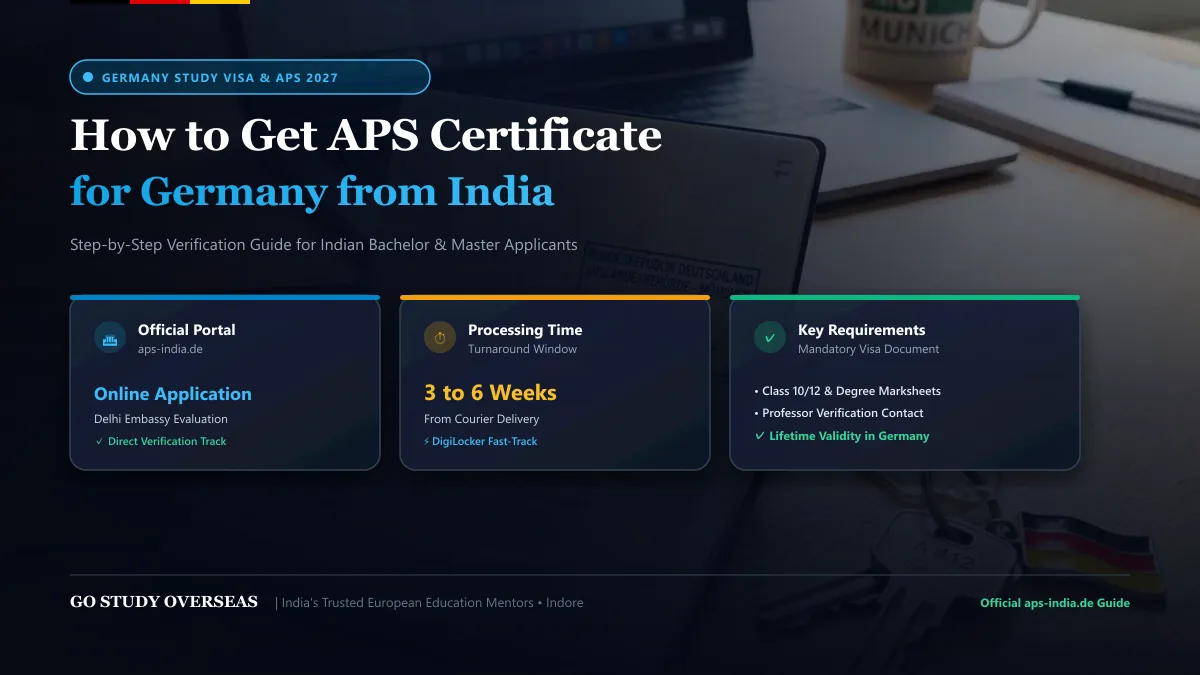
Task: Click 'Mandatory Visa Document' subtitle
Action: pos(869,349)
